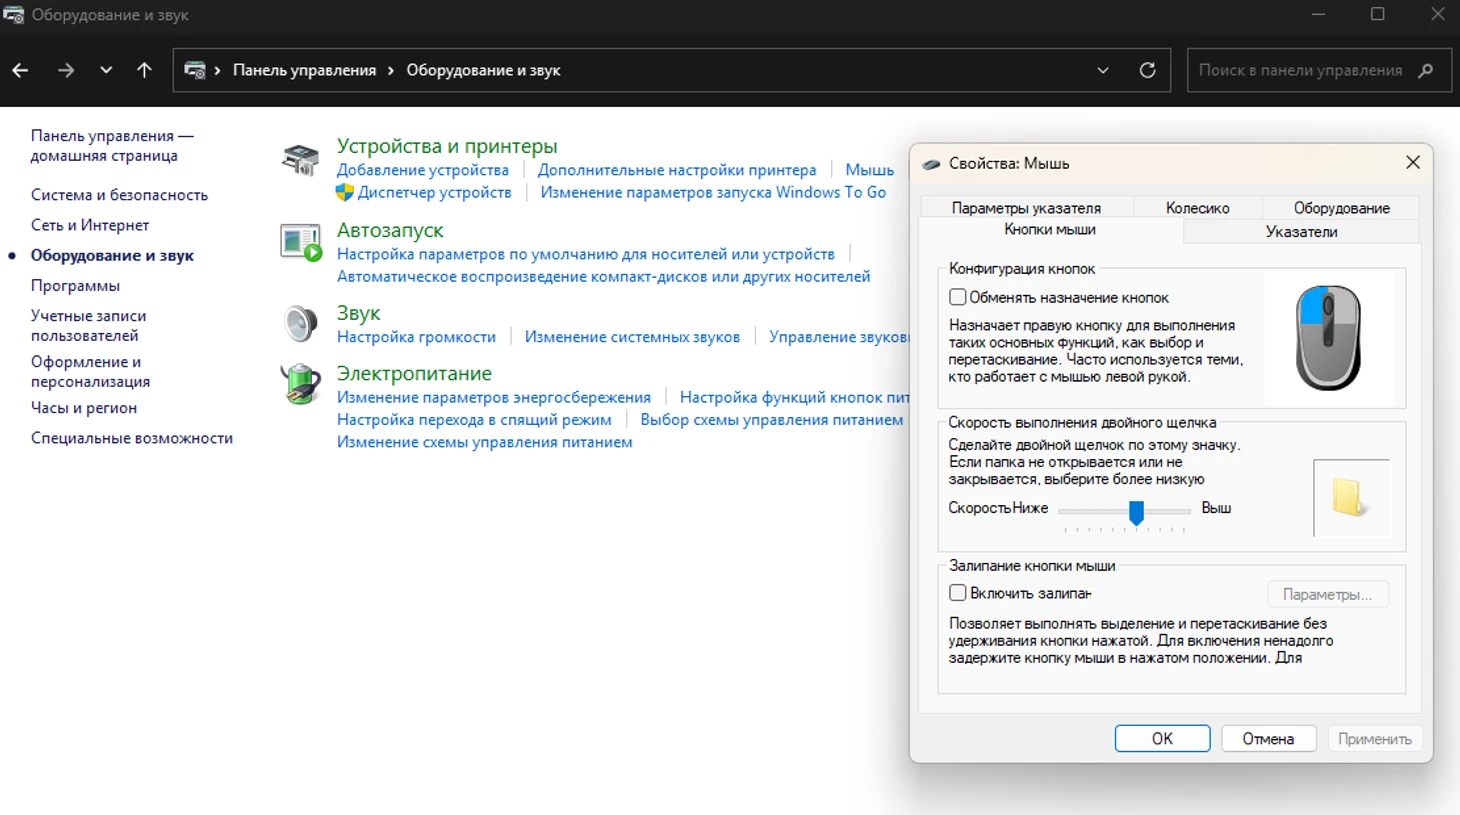Click the AutoPlay (Автозапуск) category icon

click(300, 242)
